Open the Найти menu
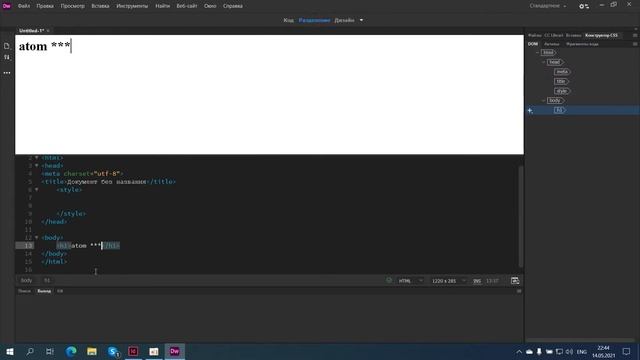640x360 pixels. [162, 6]
